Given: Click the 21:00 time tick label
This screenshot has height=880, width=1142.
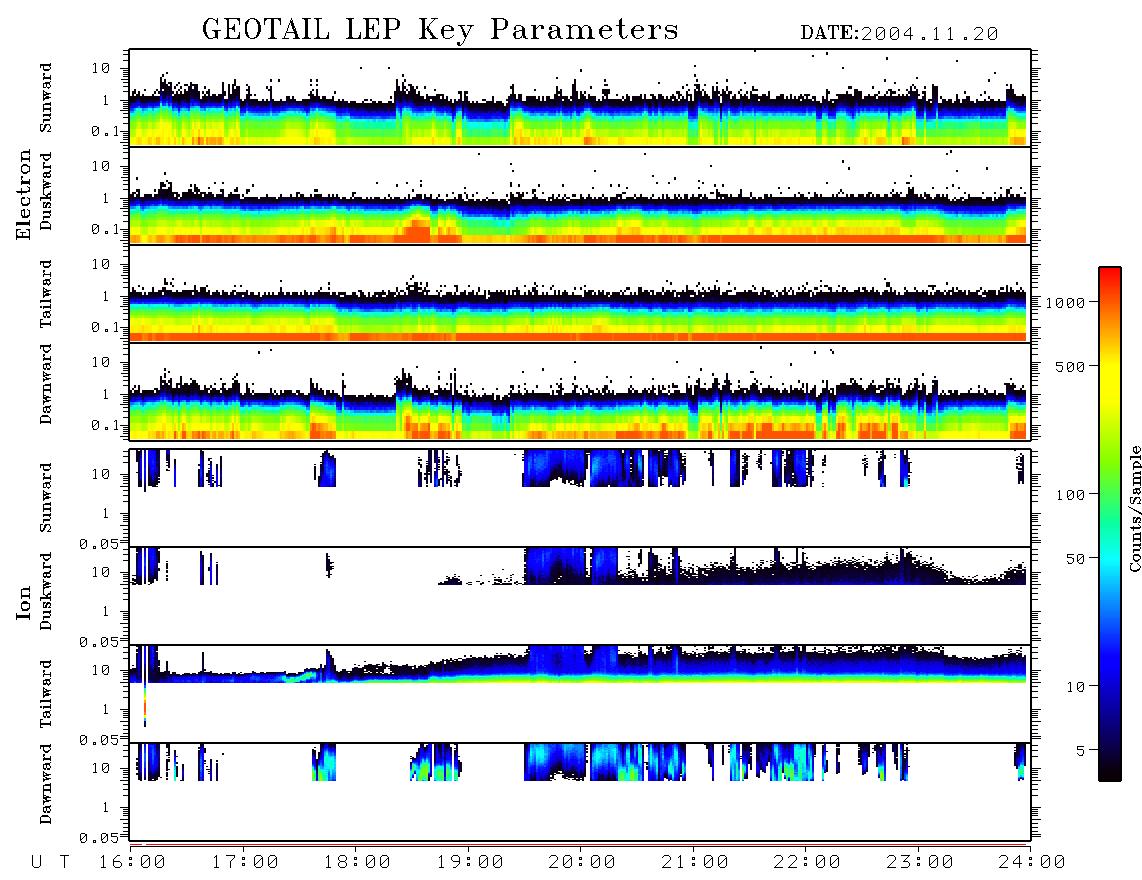Looking at the screenshot, I should pyautogui.click(x=695, y=863).
